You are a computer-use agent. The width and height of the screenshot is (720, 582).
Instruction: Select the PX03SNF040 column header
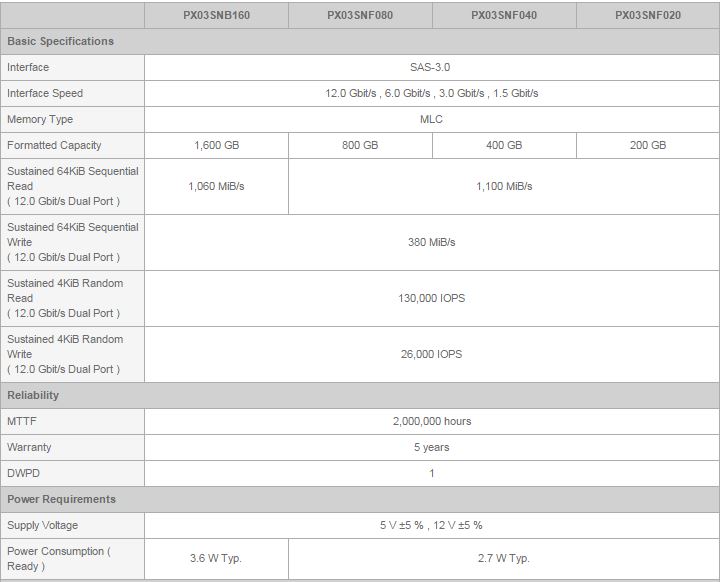(504, 15)
